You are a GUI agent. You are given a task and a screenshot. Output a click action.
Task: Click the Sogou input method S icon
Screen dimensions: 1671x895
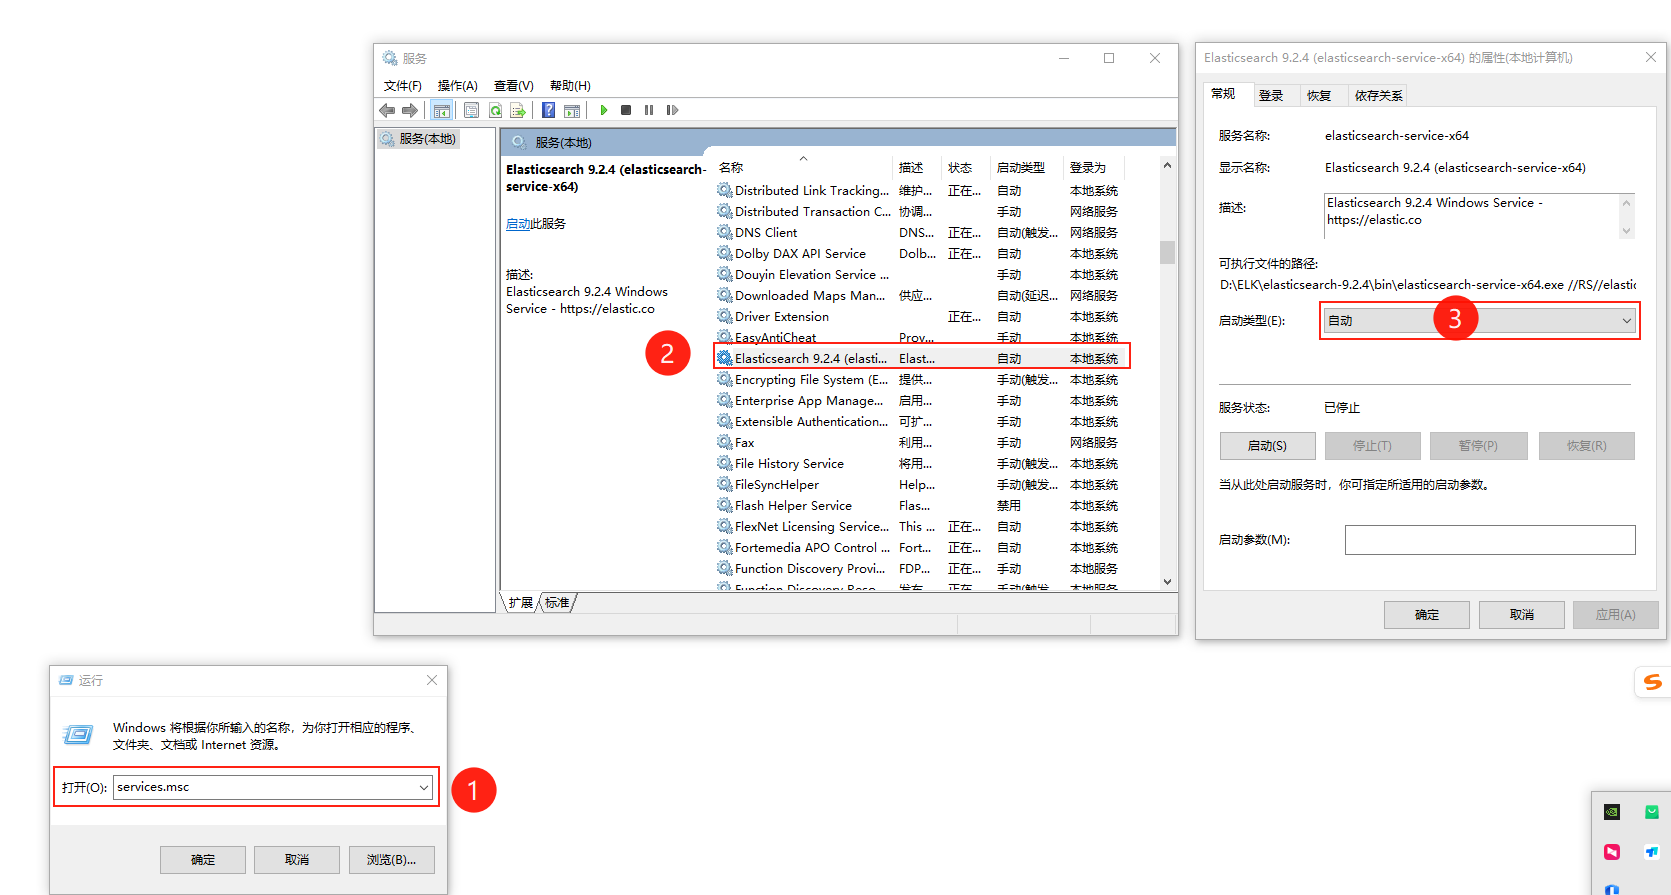(x=1652, y=682)
